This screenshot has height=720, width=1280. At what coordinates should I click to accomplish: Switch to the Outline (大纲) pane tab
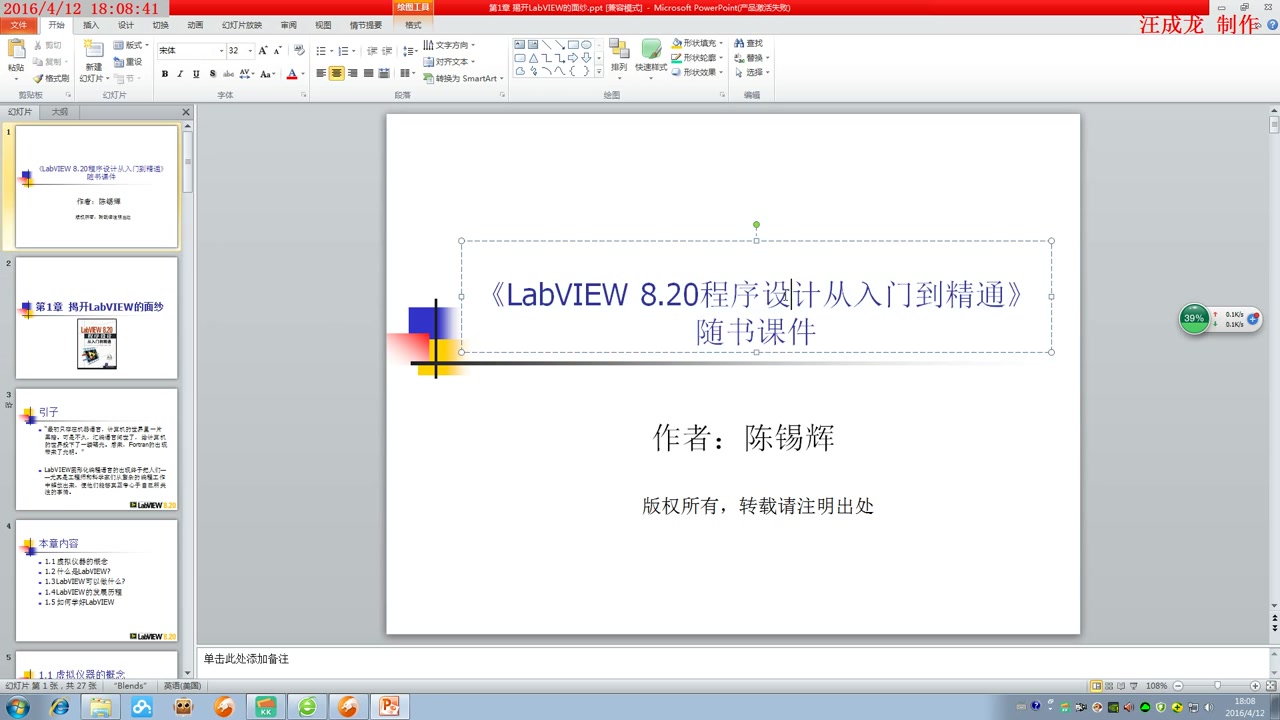pyautogui.click(x=60, y=112)
